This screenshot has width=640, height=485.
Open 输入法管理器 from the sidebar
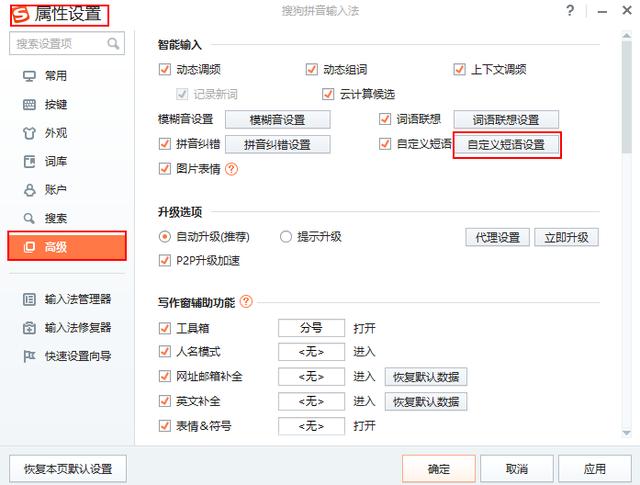pyautogui.click(x=67, y=299)
